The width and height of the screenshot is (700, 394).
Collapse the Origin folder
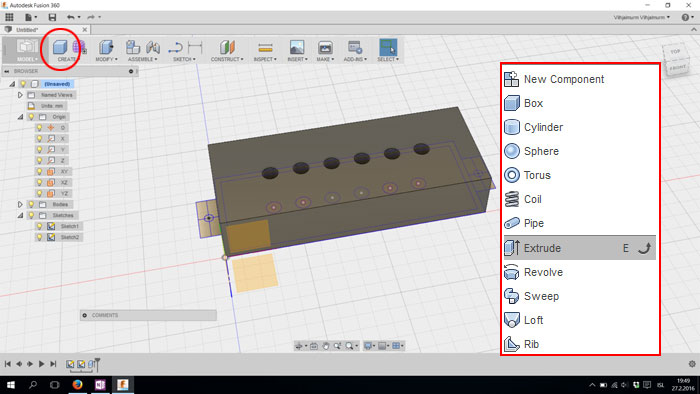tap(20, 117)
